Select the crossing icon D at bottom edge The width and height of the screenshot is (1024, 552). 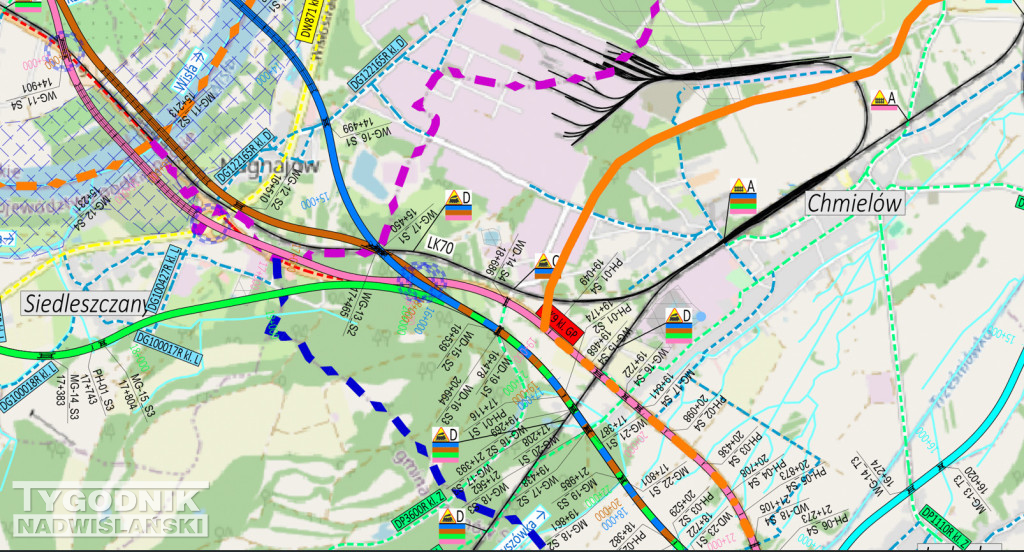coord(453,526)
